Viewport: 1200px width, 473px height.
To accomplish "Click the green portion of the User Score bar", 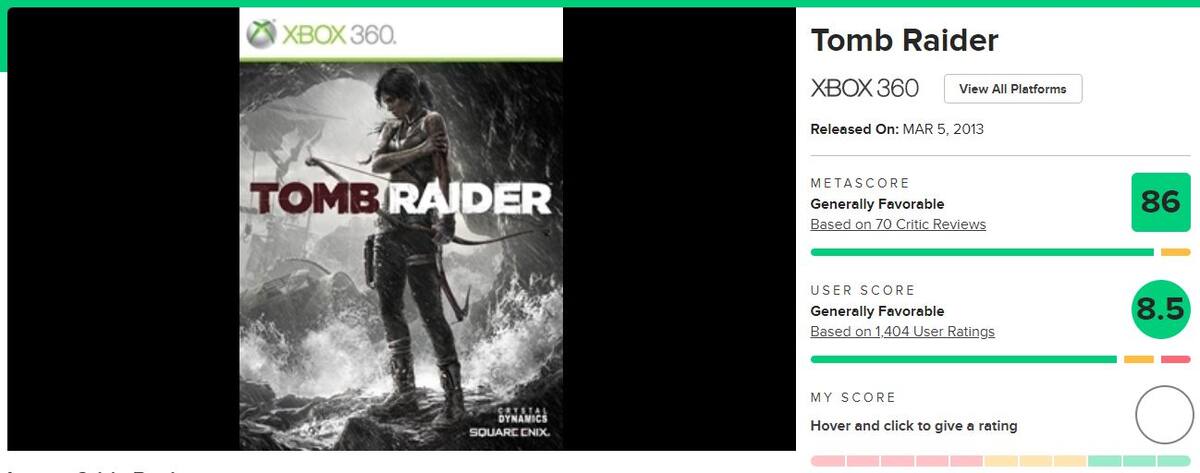I will coord(964,359).
